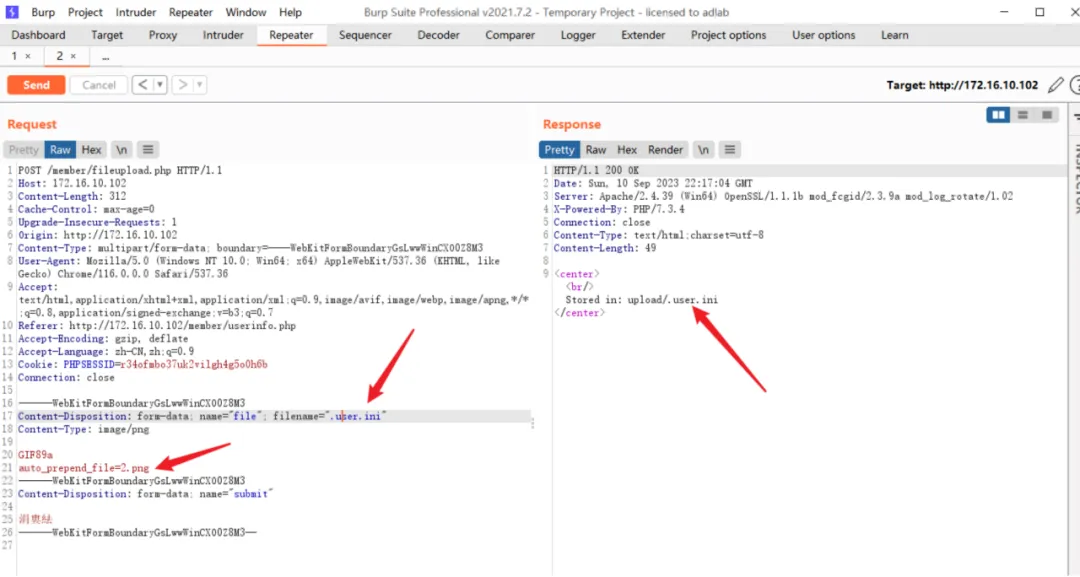Open the Repeater menu
This screenshot has height=577, width=1080.
coord(191,12)
